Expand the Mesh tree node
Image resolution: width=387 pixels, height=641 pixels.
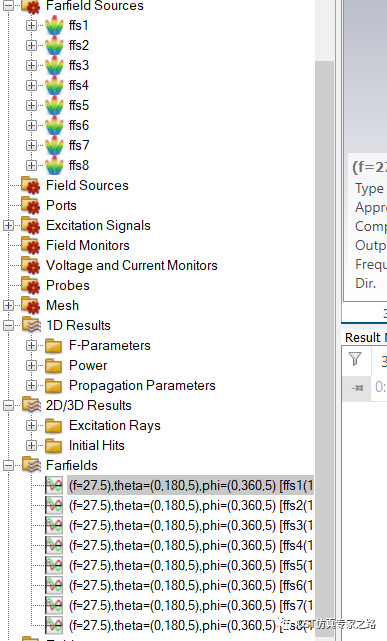[8, 306]
